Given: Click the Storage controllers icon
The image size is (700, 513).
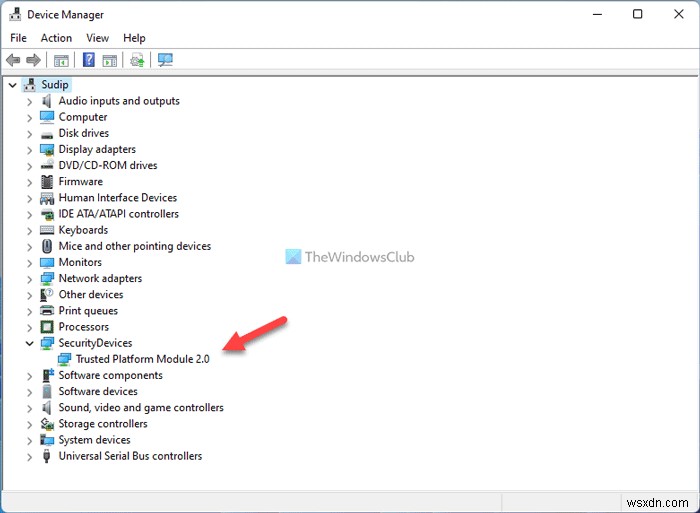Looking at the screenshot, I should point(47,423).
